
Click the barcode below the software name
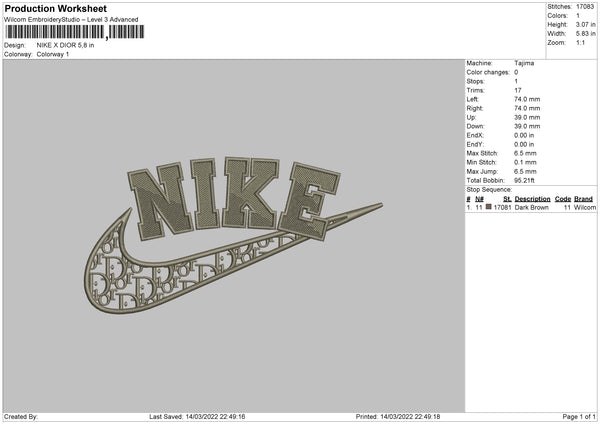click(75, 32)
